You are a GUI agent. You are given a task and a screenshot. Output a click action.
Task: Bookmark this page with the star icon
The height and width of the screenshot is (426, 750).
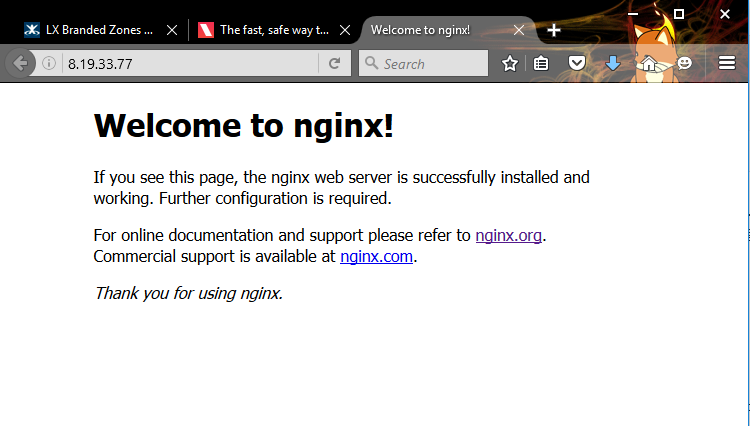[510, 63]
